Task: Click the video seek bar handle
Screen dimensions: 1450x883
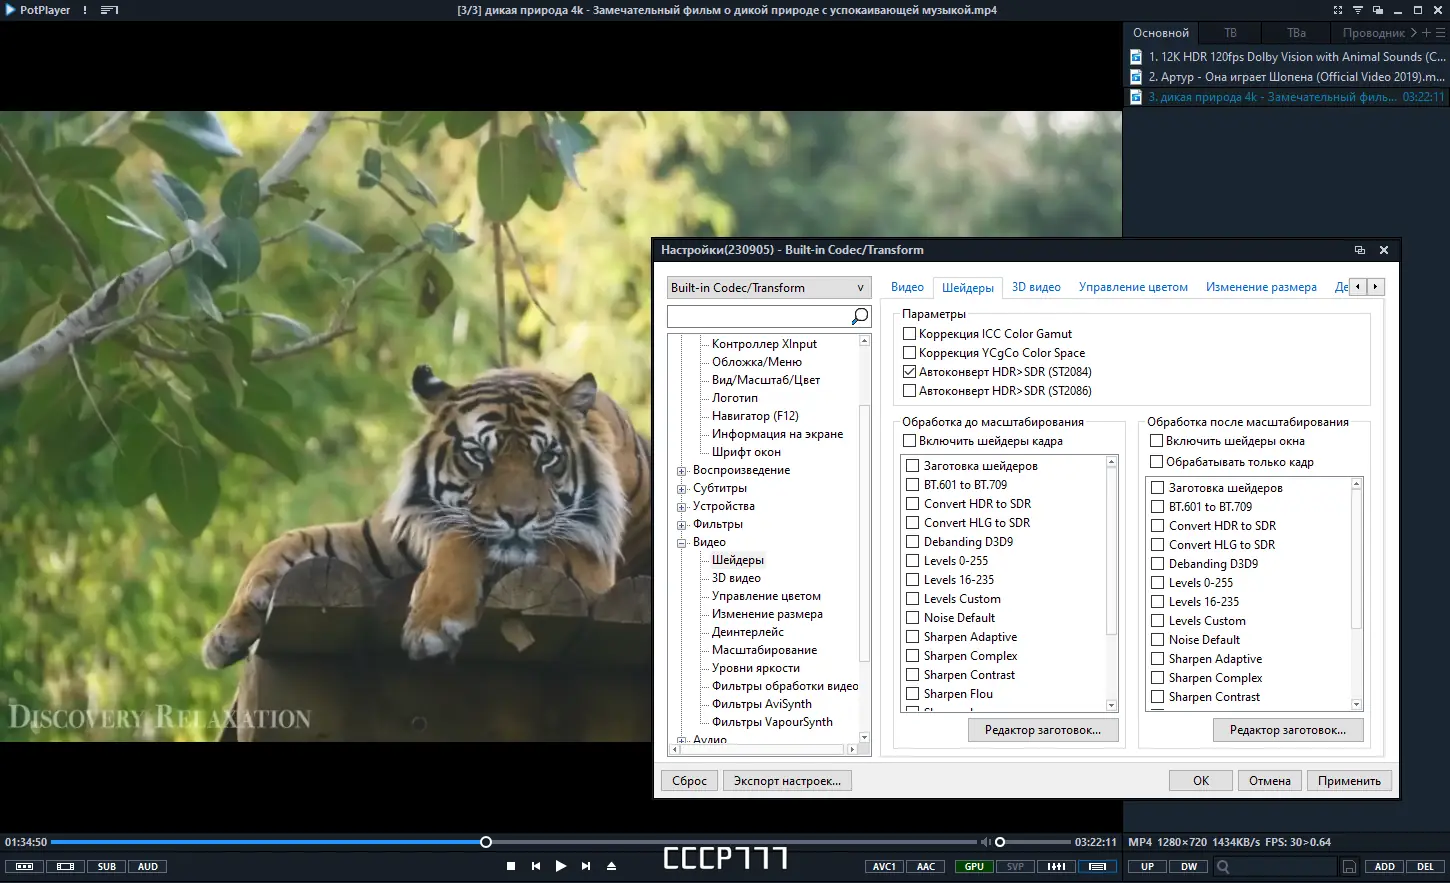Action: [x=486, y=842]
